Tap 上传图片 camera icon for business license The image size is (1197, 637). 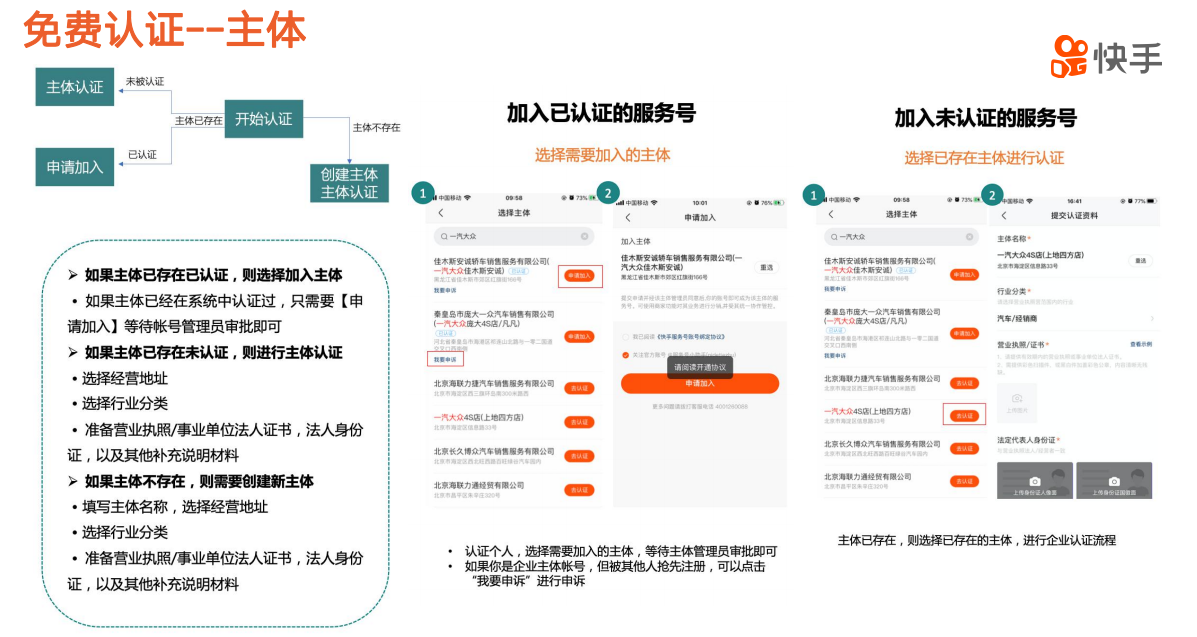[x=1017, y=401]
